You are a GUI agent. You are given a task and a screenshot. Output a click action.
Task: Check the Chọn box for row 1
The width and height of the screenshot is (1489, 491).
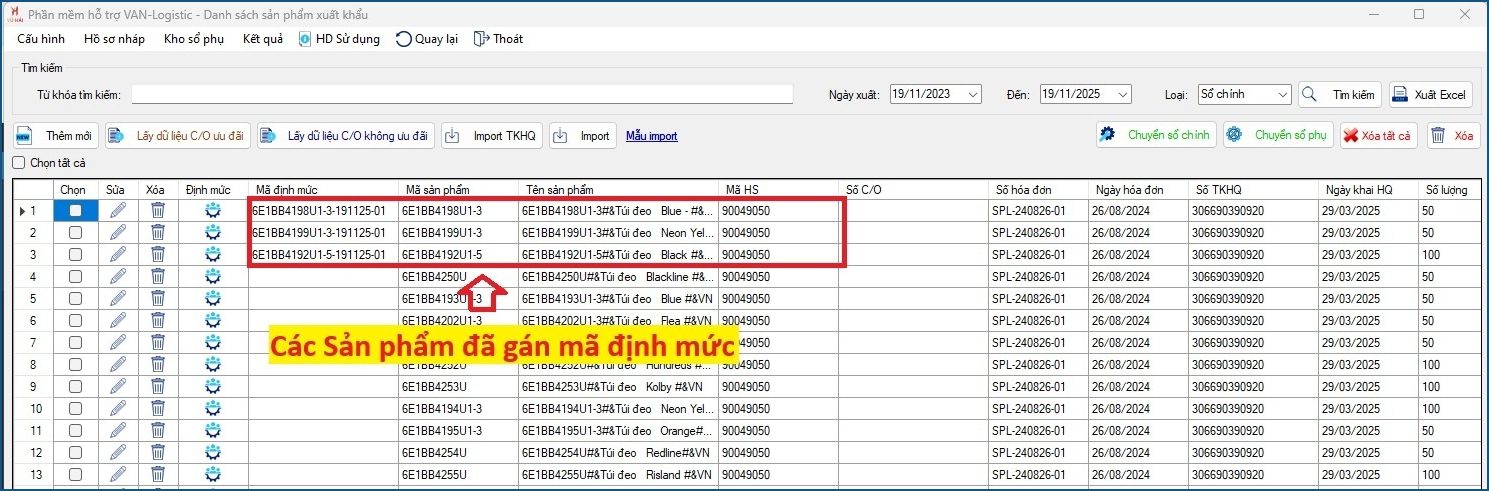tap(75, 211)
